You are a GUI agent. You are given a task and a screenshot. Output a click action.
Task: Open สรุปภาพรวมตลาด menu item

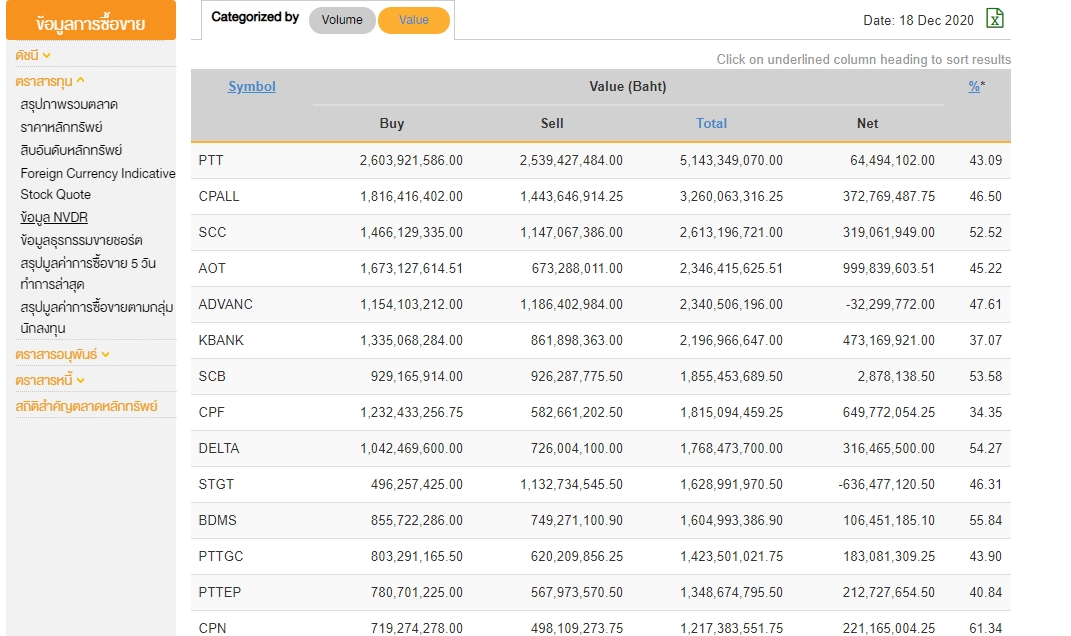tap(69, 105)
